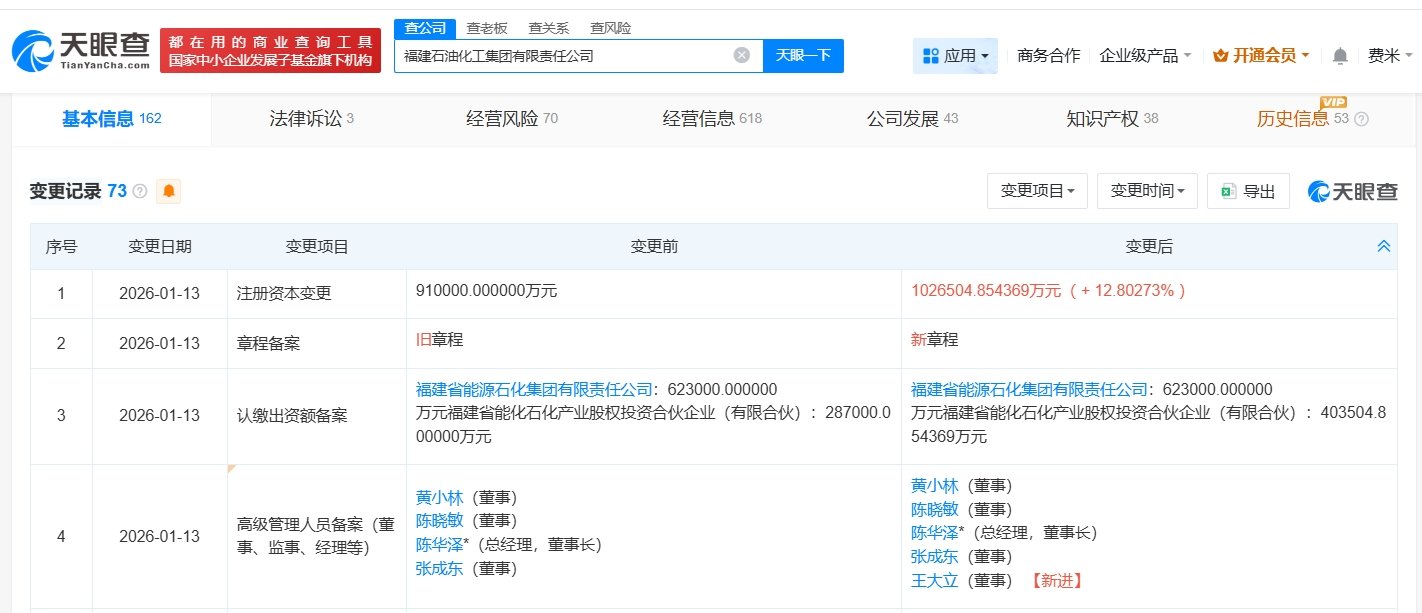
Task: Click the 天眼一下 search button
Action: pyautogui.click(x=803, y=56)
